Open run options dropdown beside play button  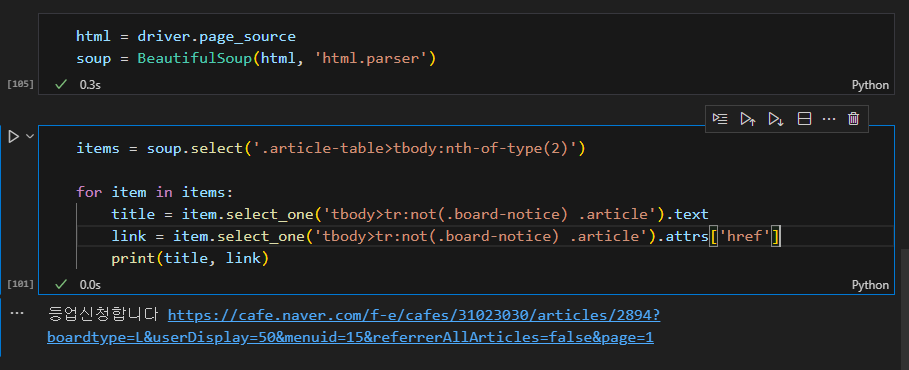30,137
